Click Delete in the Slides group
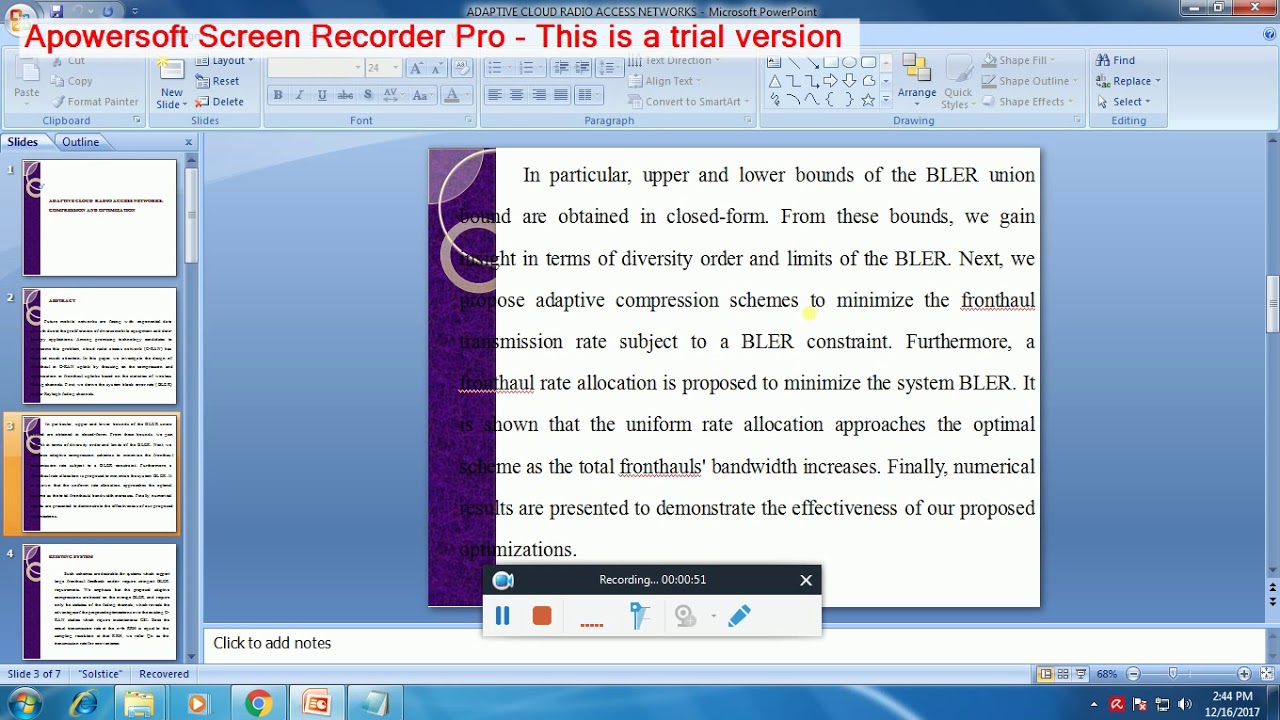The image size is (1280, 720). 219,102
